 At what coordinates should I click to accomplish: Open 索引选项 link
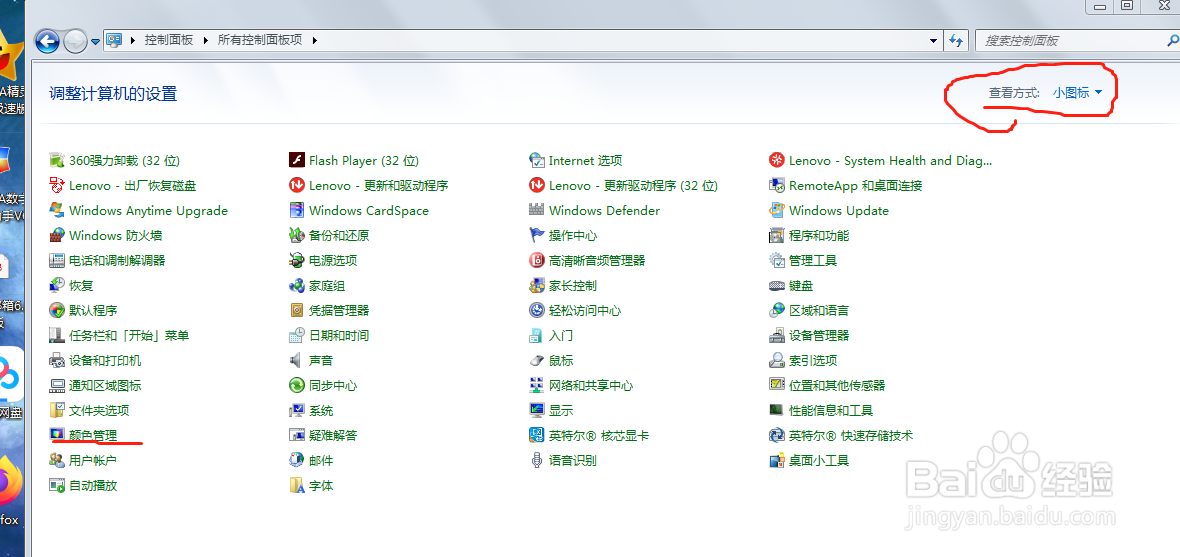813,361
